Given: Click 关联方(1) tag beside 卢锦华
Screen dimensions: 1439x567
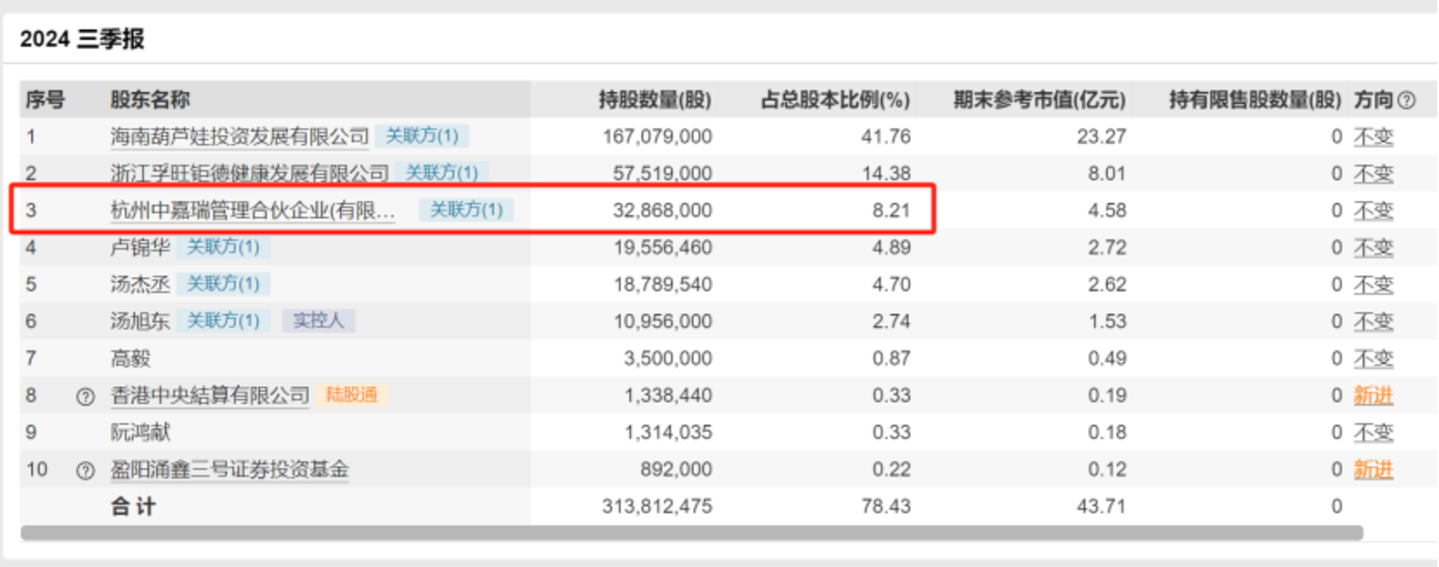Looking at the screenshot, I should click(223, 247).
